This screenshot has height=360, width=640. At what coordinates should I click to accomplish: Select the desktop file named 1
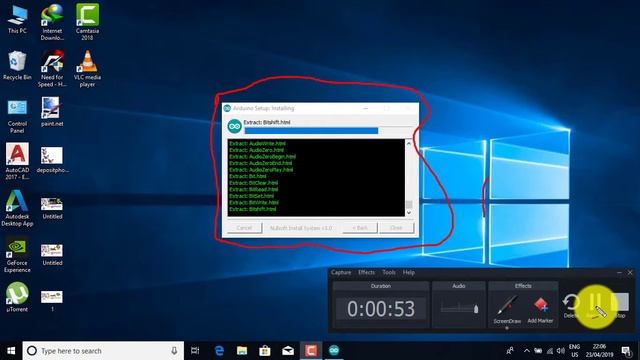52,300
